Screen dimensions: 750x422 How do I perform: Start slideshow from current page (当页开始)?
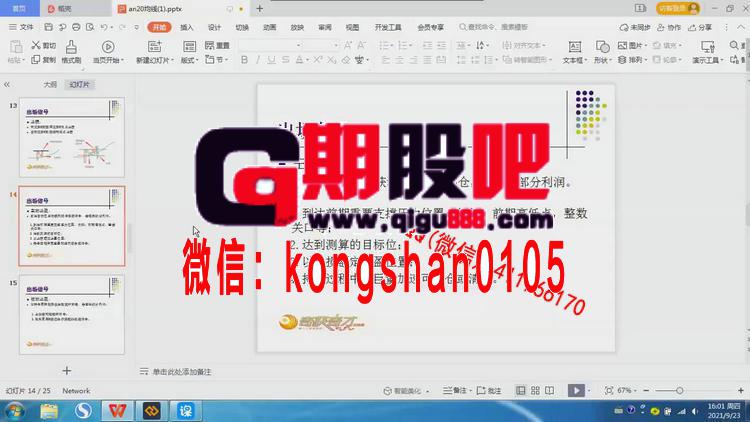[x=108, y=52]
